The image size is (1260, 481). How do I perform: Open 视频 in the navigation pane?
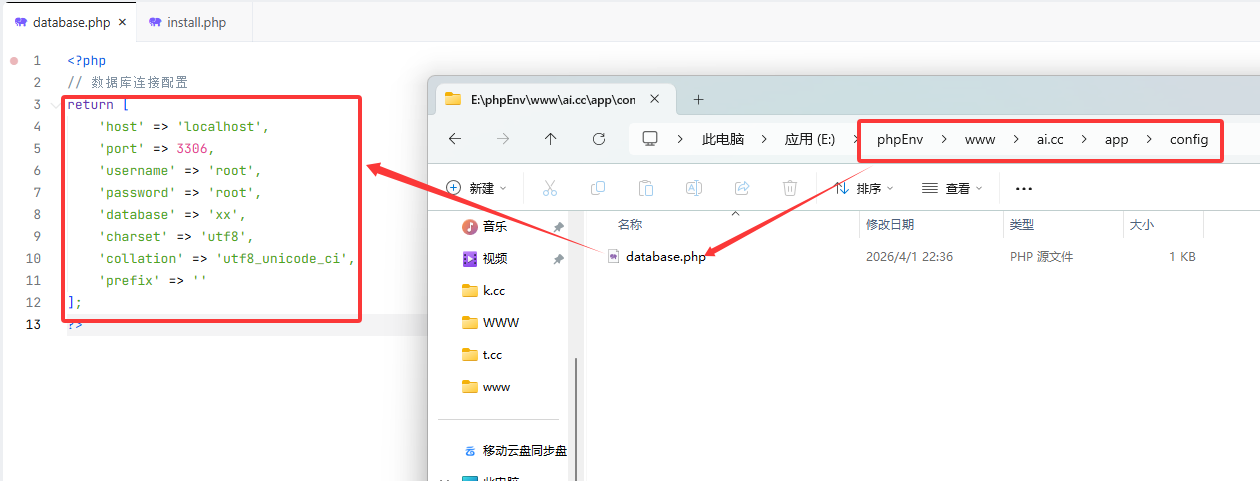tap(494, 259)
